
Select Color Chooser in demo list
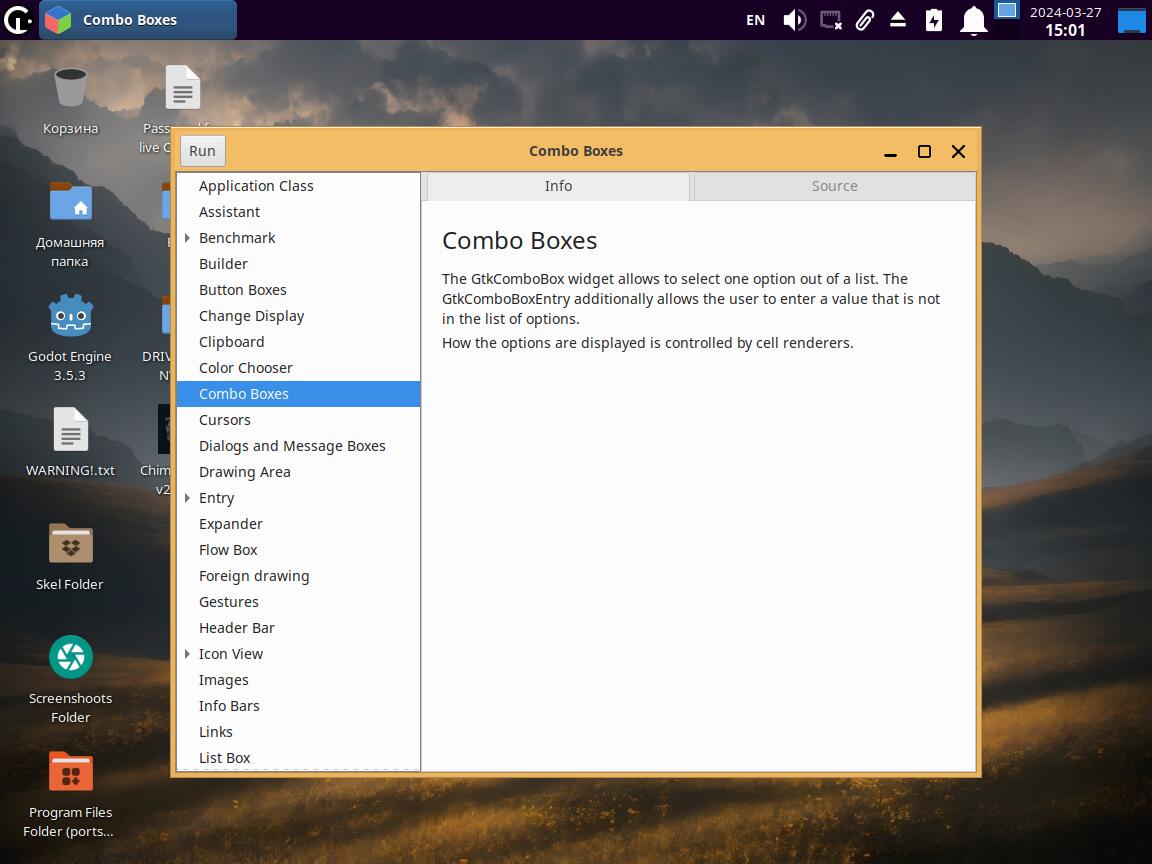[246, 368]
